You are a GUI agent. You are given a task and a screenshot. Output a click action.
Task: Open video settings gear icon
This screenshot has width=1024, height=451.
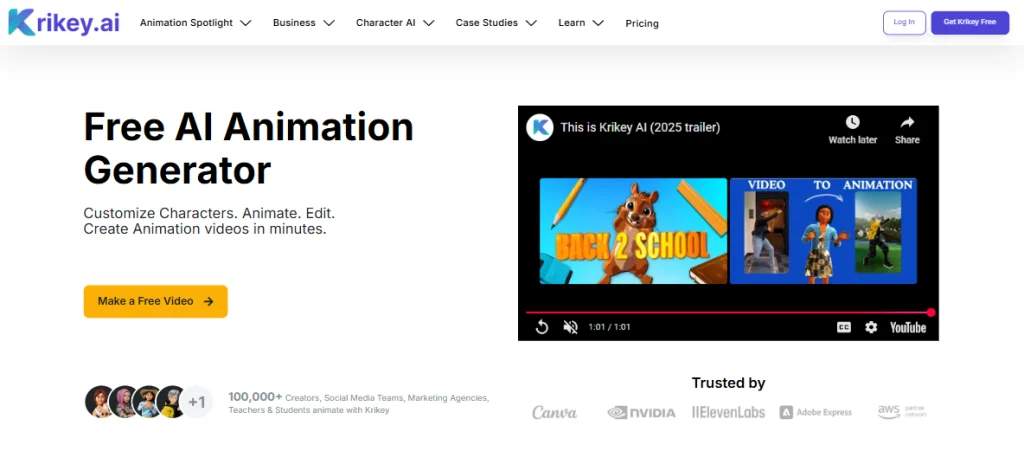pyautogui.click(x=871, y=327)
